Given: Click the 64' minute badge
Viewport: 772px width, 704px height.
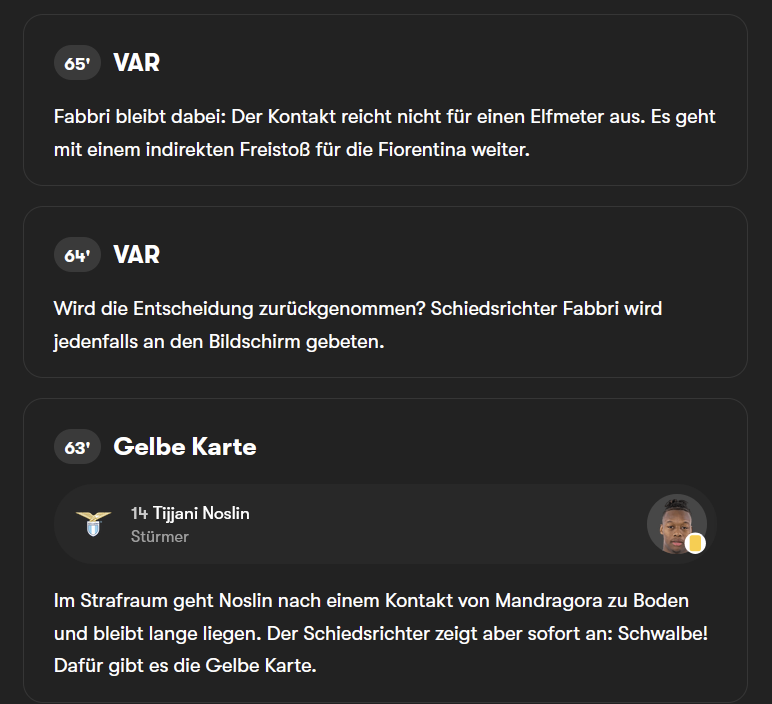Looking at the screenshot, I should [77, 255].
